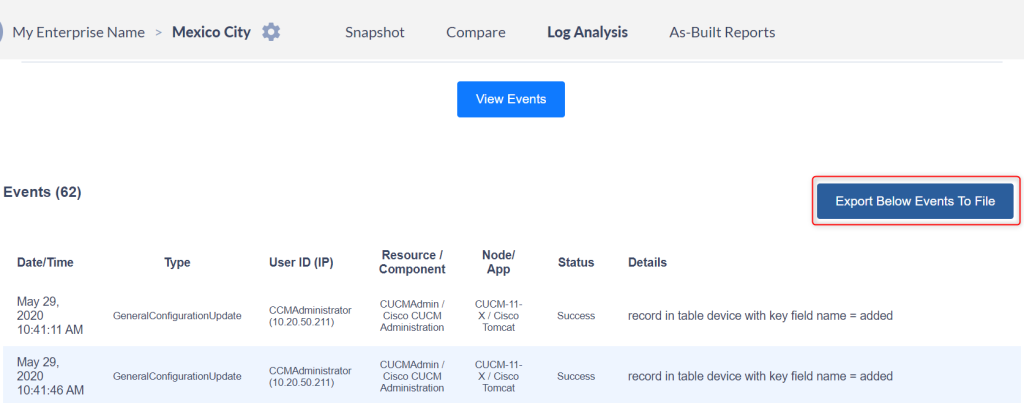This screenshot has height=403, width=1024.
Task: Open the Mexico City settings gear
Action: pyautogui.click(x=271, y=31)
